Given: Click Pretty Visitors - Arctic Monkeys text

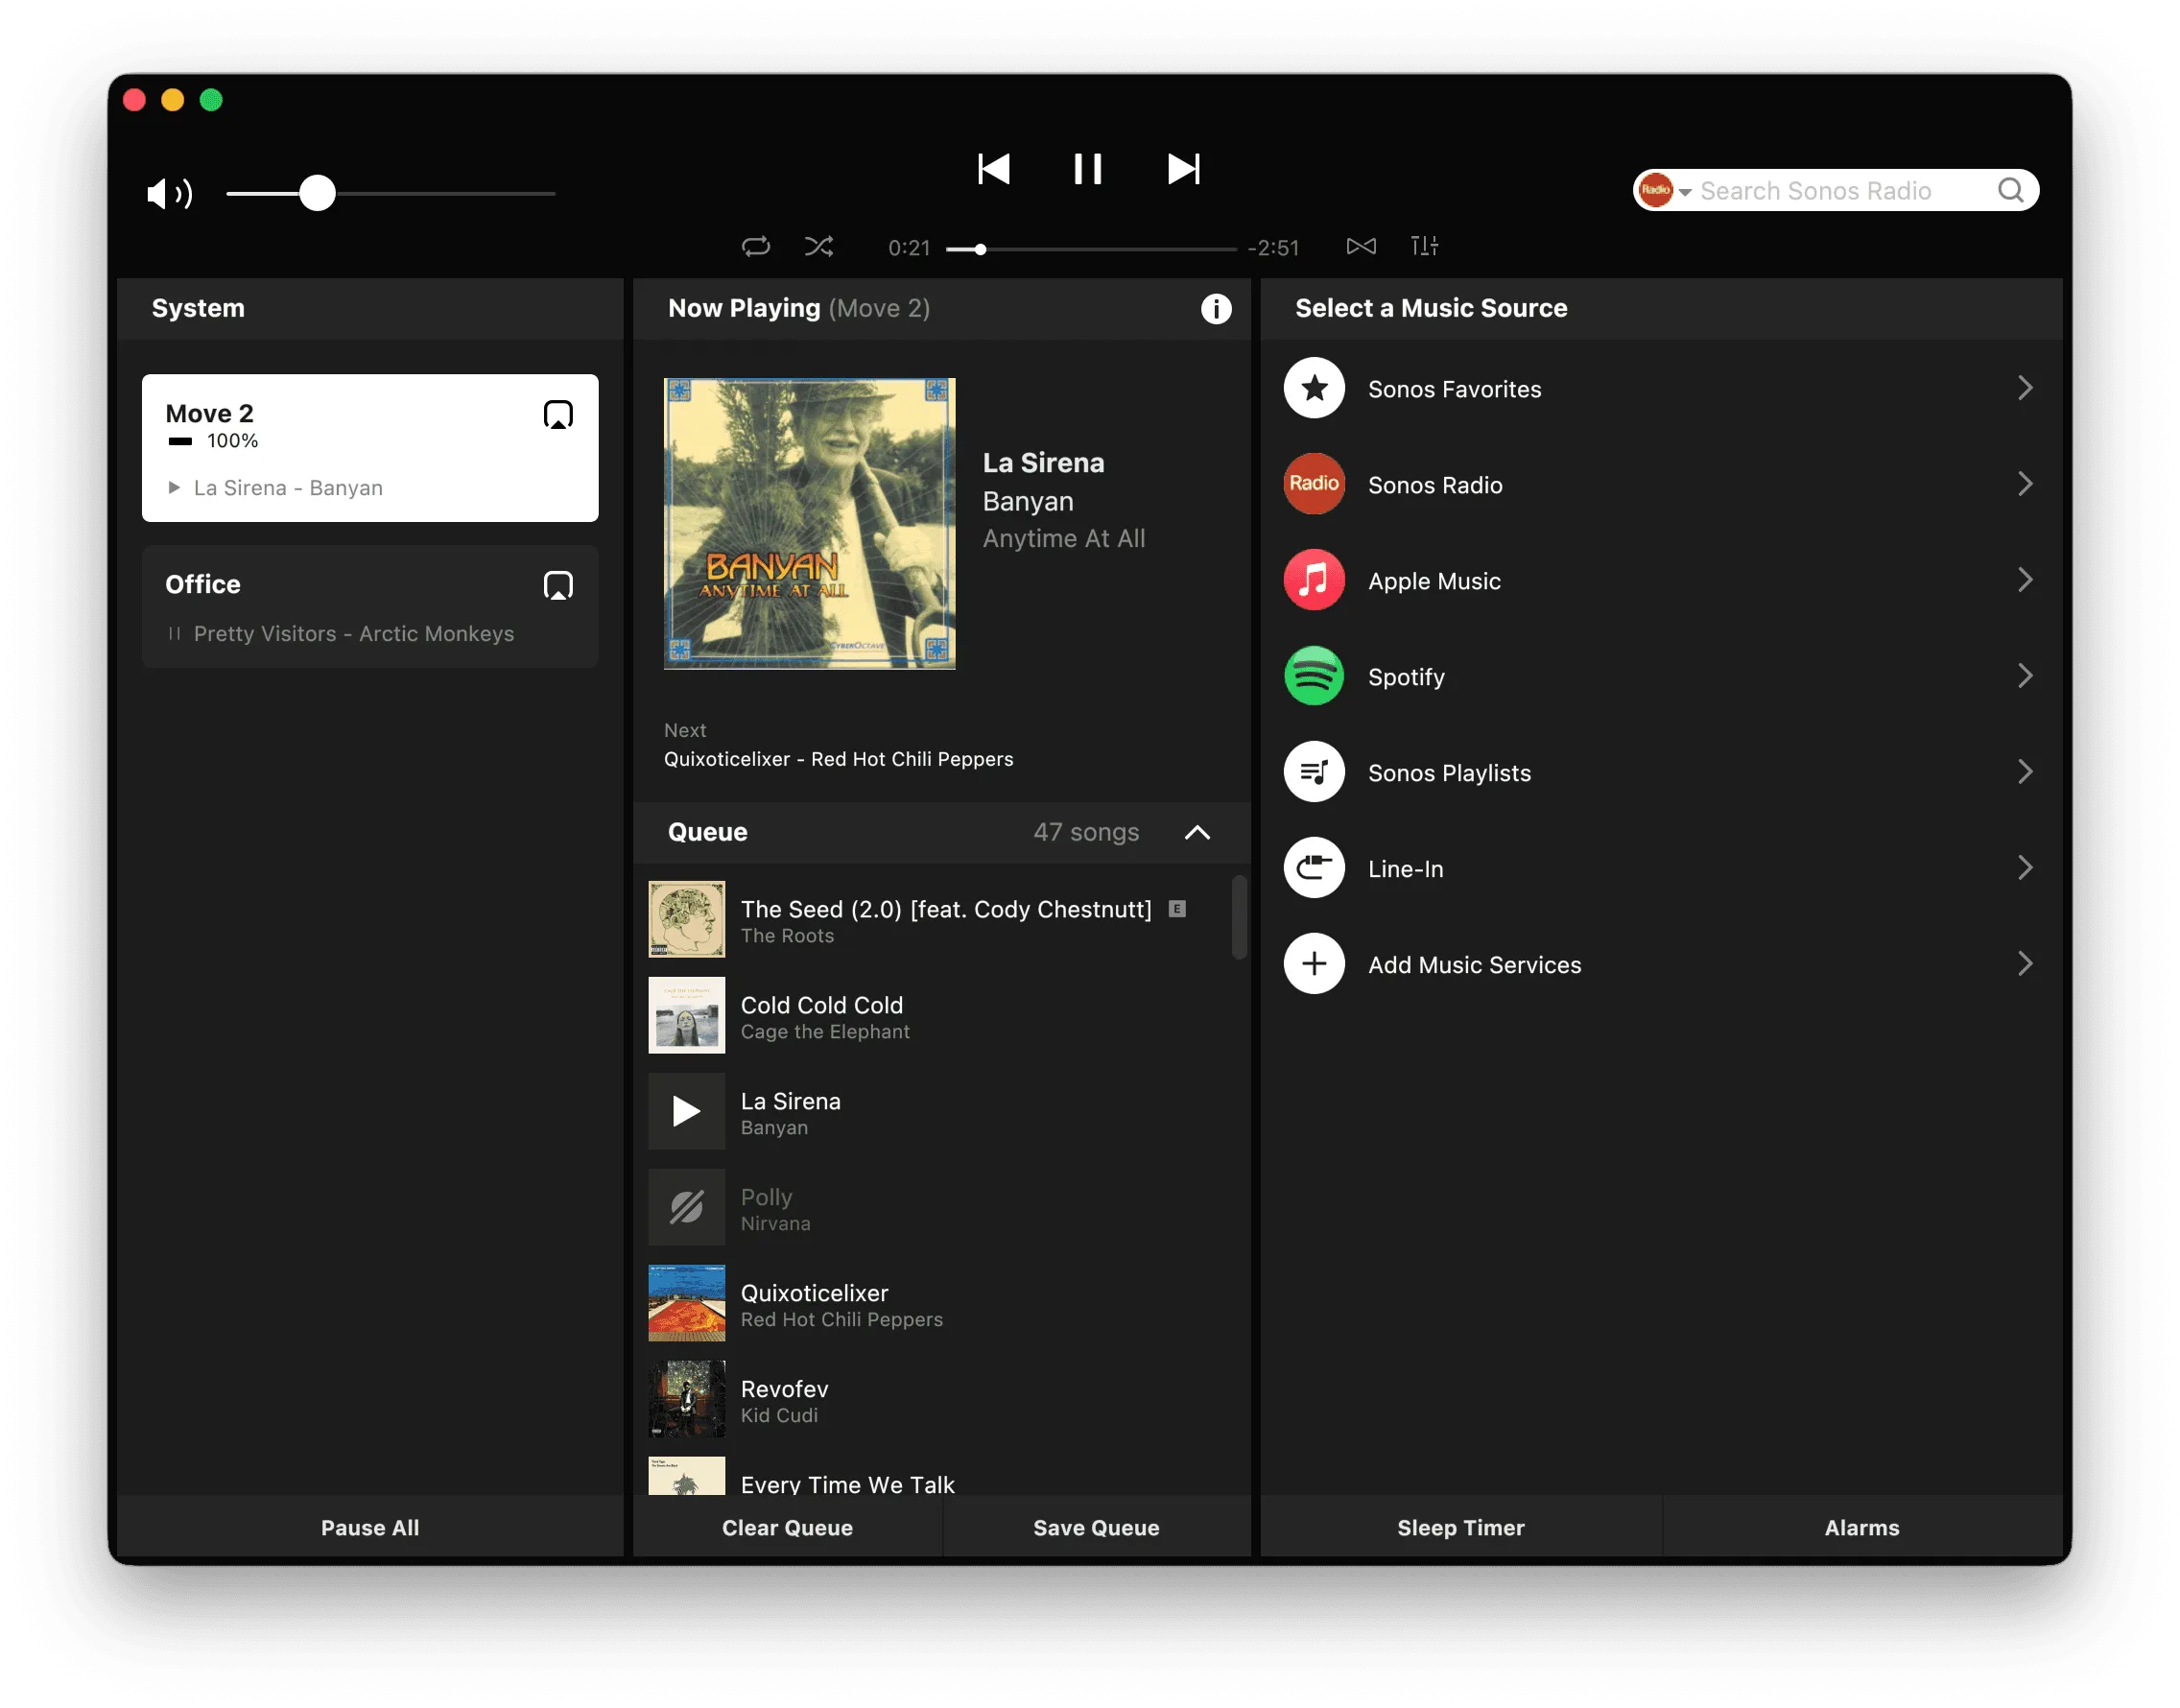Looking at the screenshot, I should coord(354,634).
